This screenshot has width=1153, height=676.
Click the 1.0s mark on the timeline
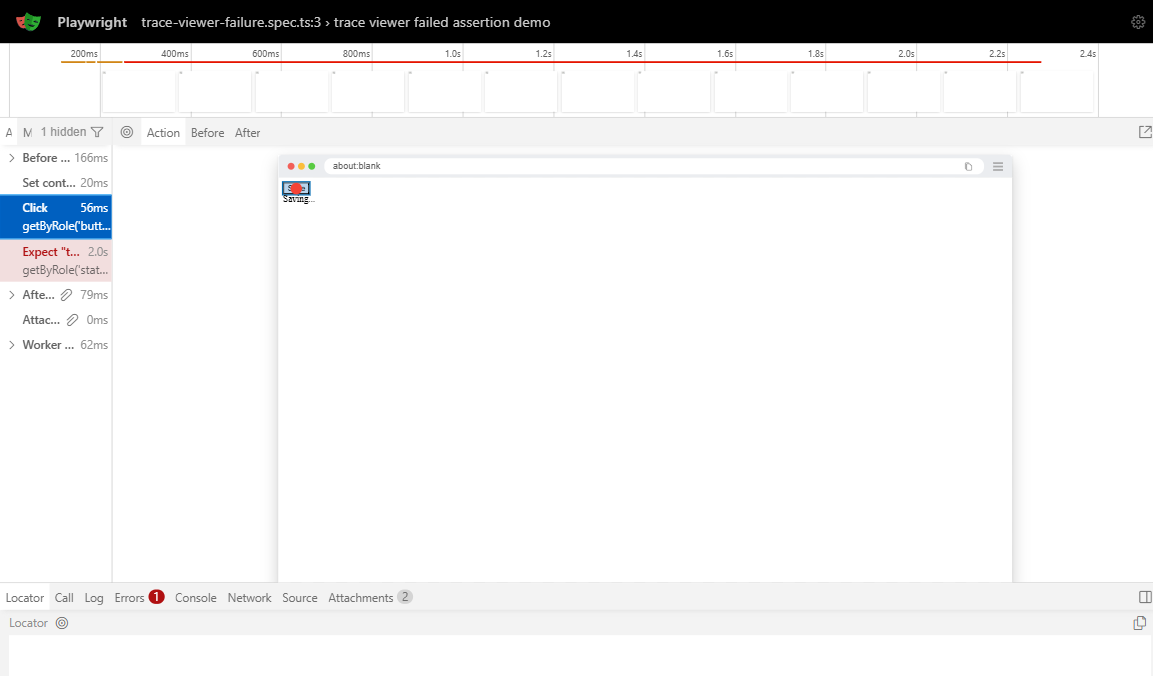tap(452, 54)
